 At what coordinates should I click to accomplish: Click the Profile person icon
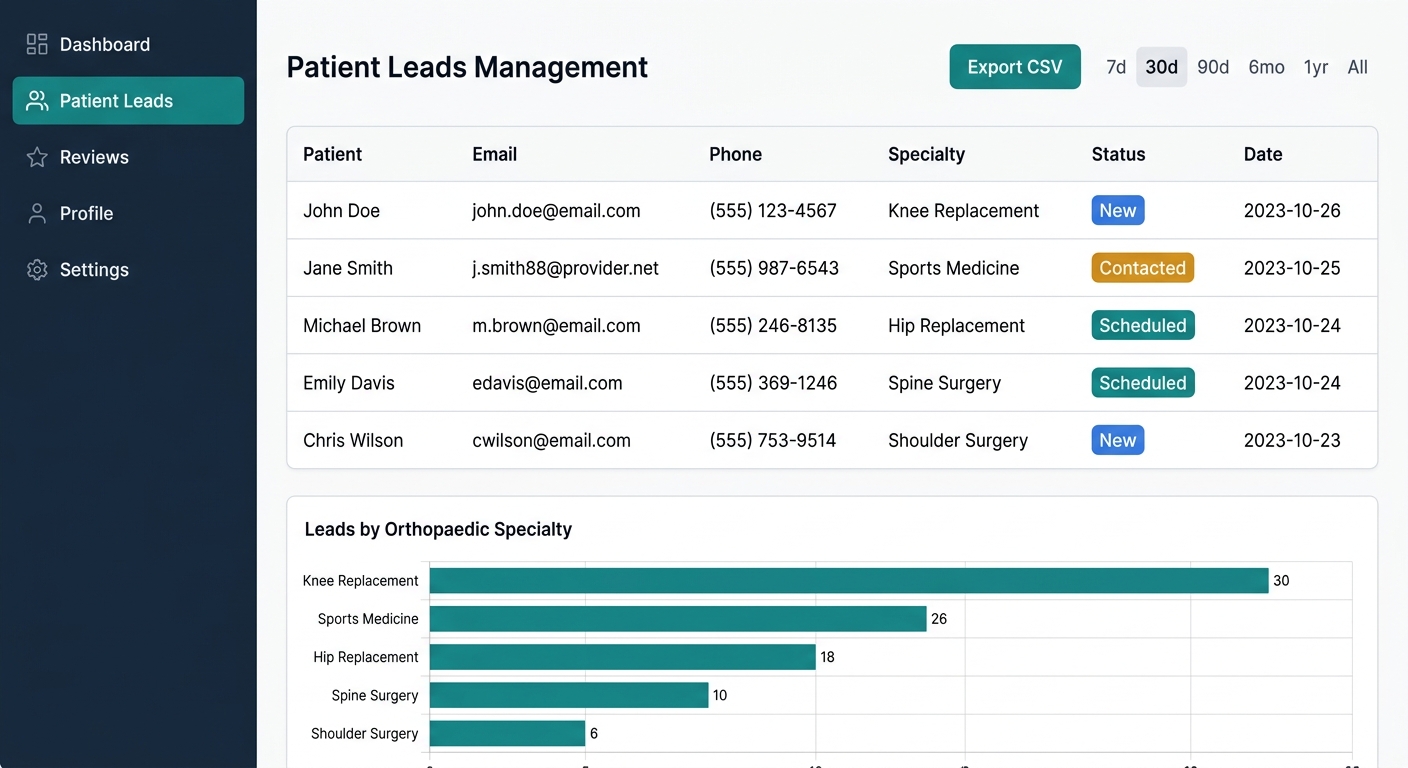click(x=37, y=213)
